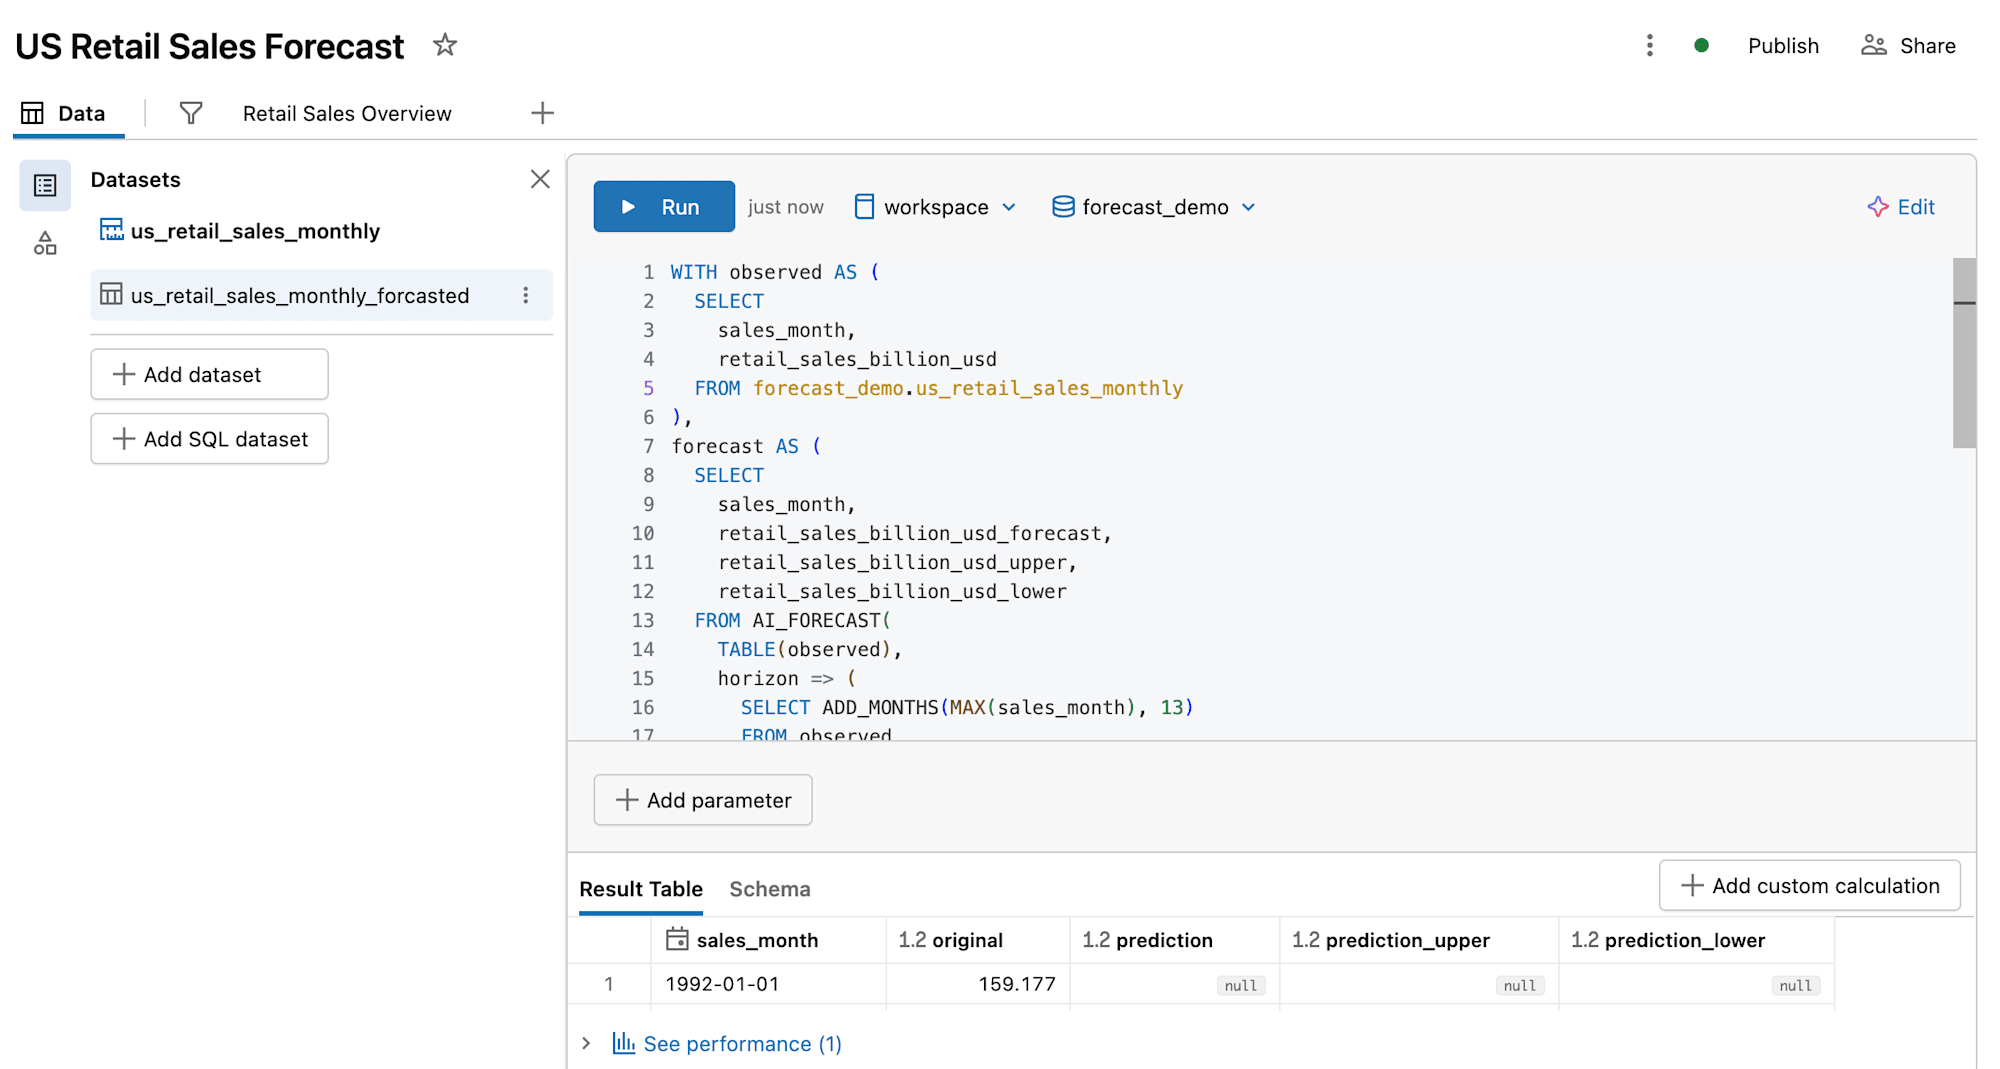This screenshot has width=2000, height=1069.
Task: Click the null cell under prediction_lower
Action: pos(1696,985)
